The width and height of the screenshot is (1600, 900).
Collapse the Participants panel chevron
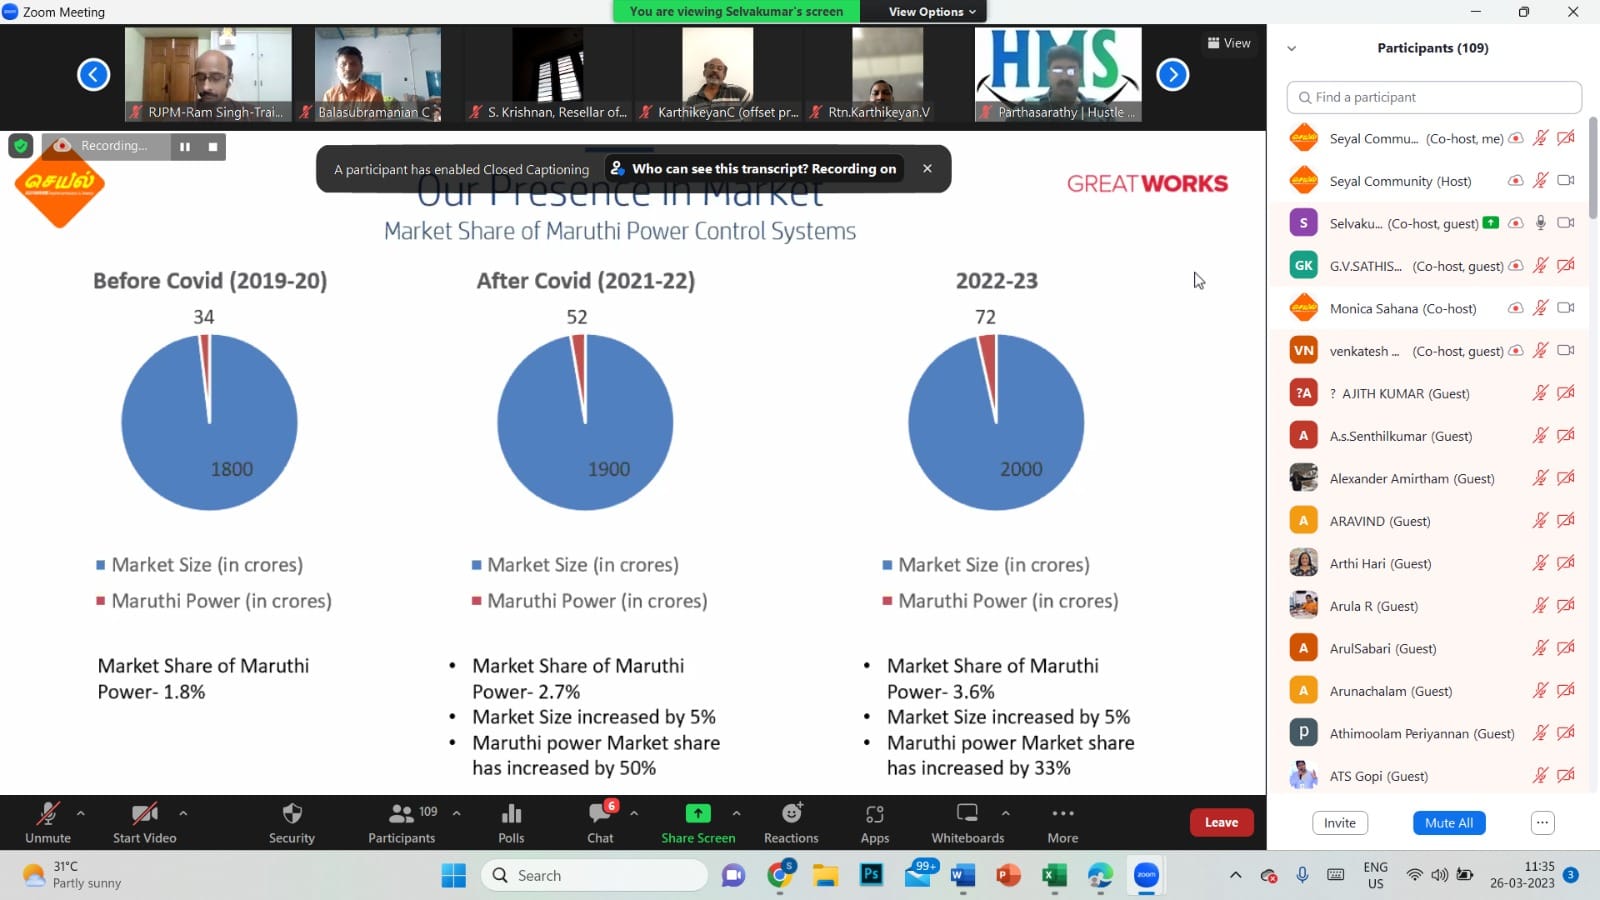click(x=1291, y=48)
